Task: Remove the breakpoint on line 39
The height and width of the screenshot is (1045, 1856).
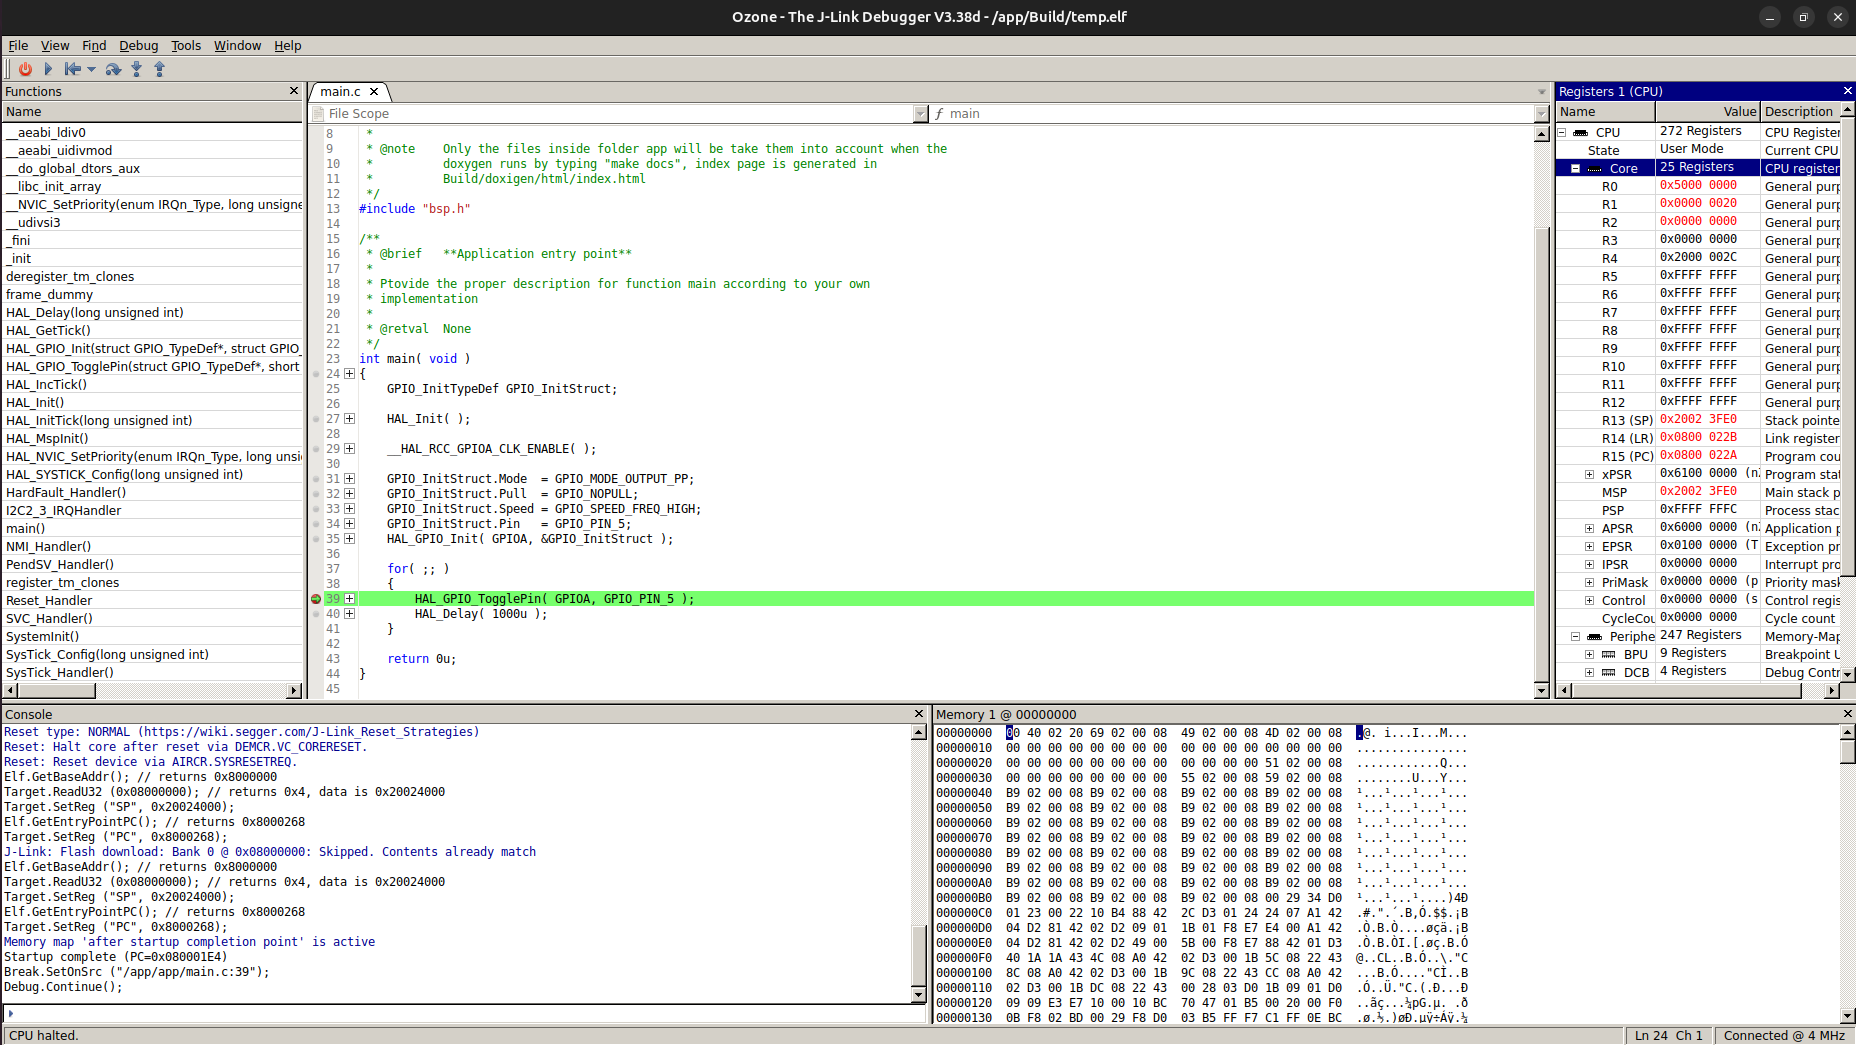Action: pyautogui.click(x=316, y=599)
